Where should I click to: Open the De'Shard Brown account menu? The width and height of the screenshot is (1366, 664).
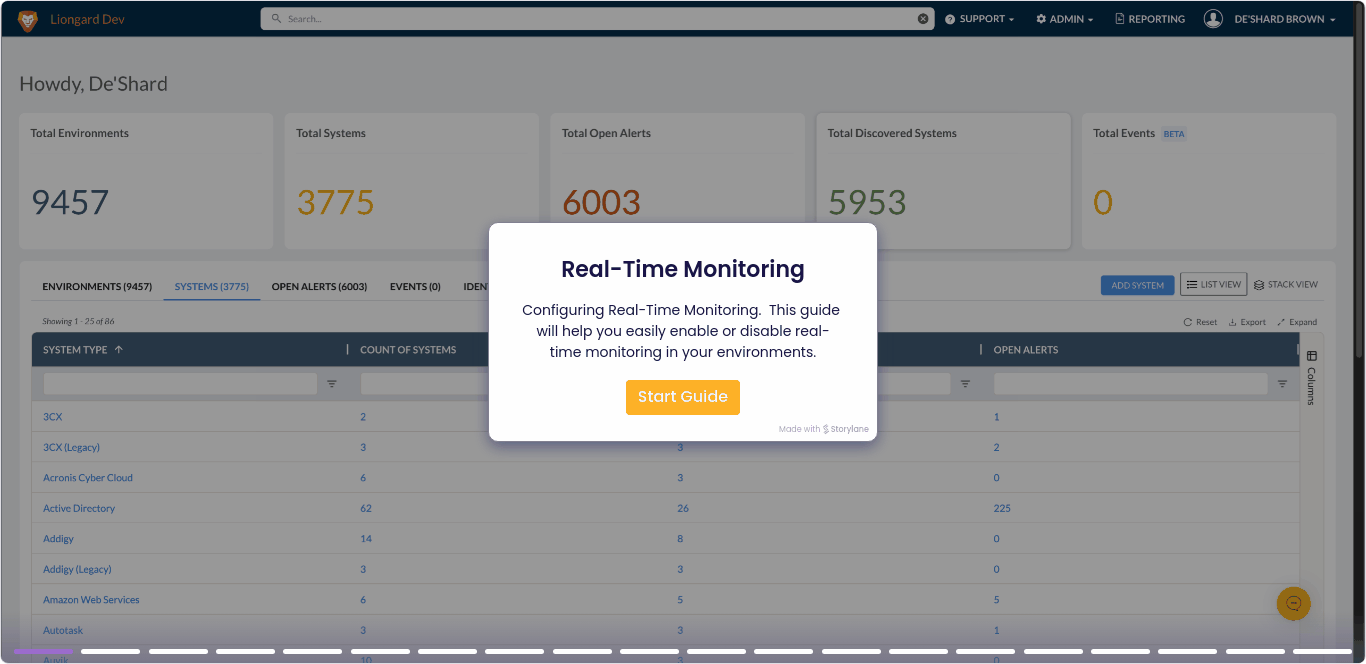coord(1285,19)
